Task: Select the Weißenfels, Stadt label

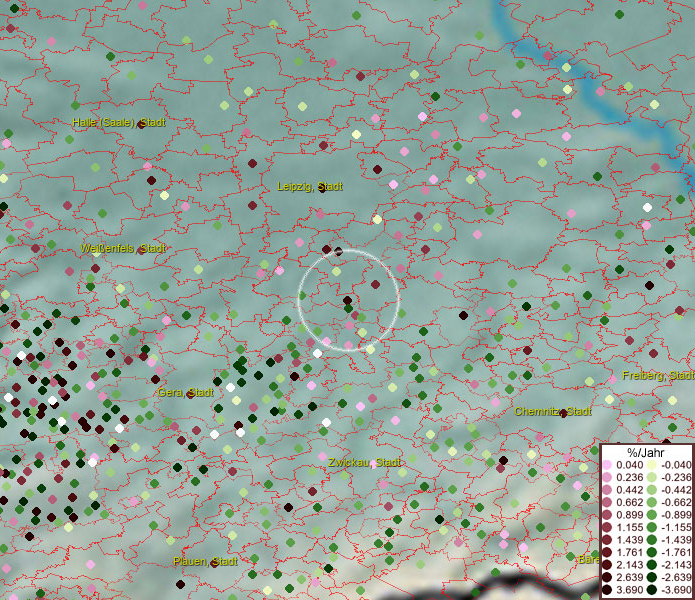Action: coord(123,248)
